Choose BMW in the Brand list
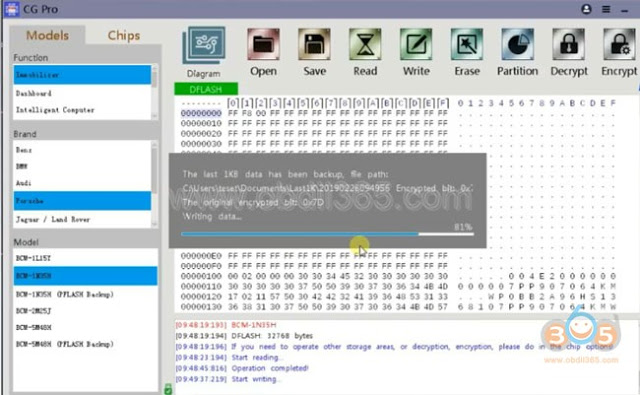640x395 pixels. pyautogui.click(x=82, y=166)
